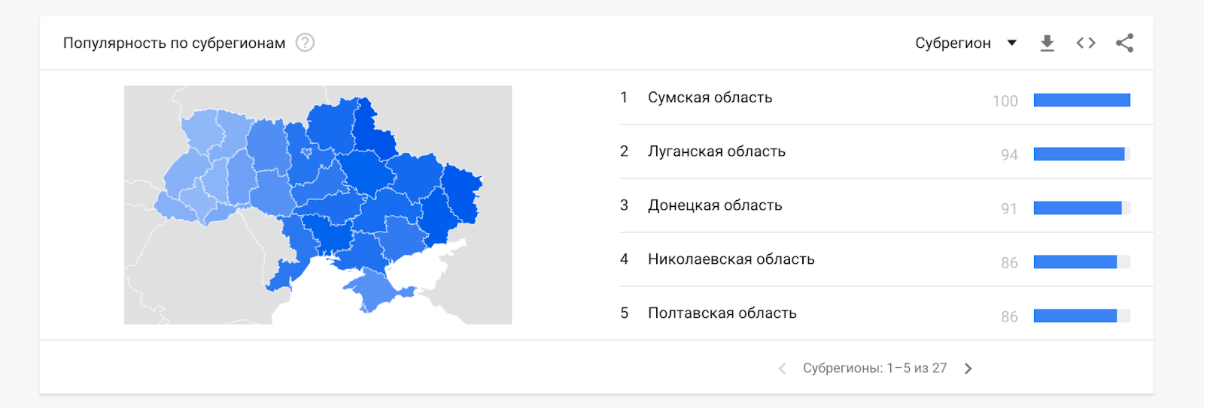The height and width of the screenshot is (408, 1206).
Task: Click the bar for Сумская область
Action: tap(1081, 100)
